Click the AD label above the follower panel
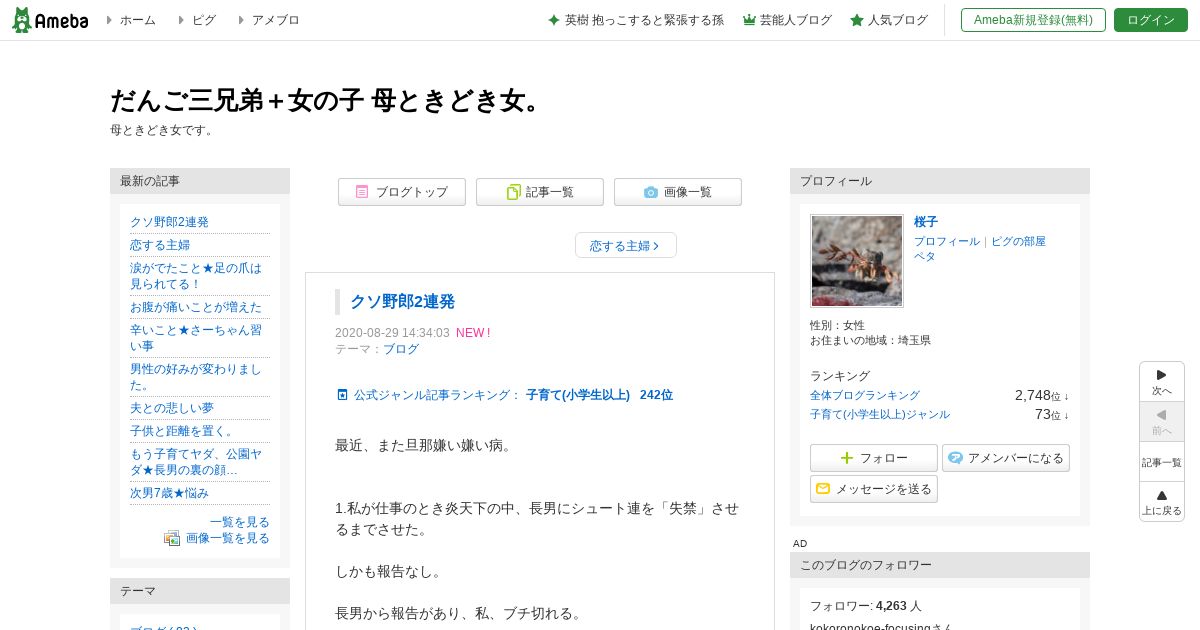 point(800,543)
